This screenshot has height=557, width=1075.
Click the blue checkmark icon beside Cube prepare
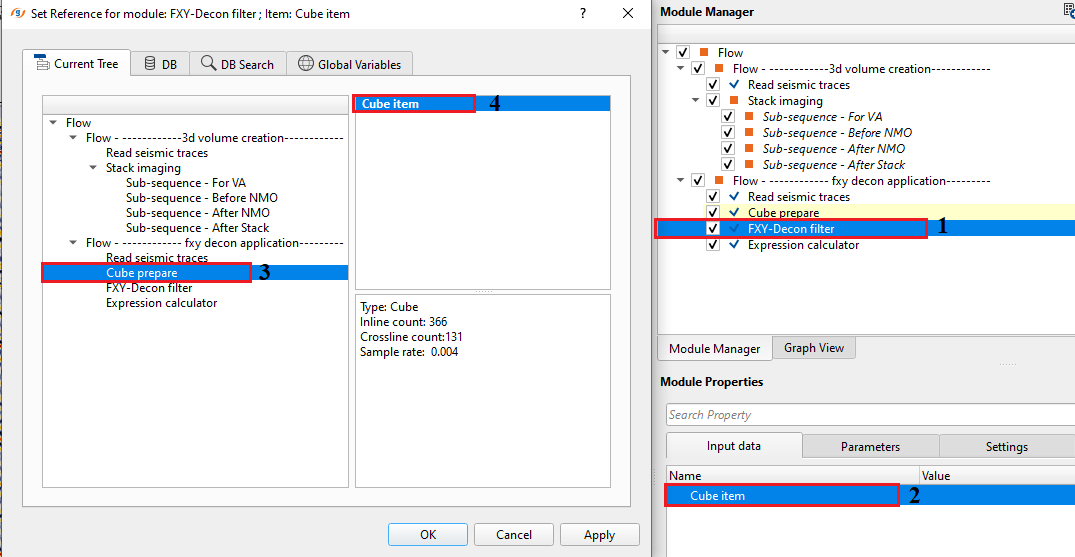coord(735,213)
